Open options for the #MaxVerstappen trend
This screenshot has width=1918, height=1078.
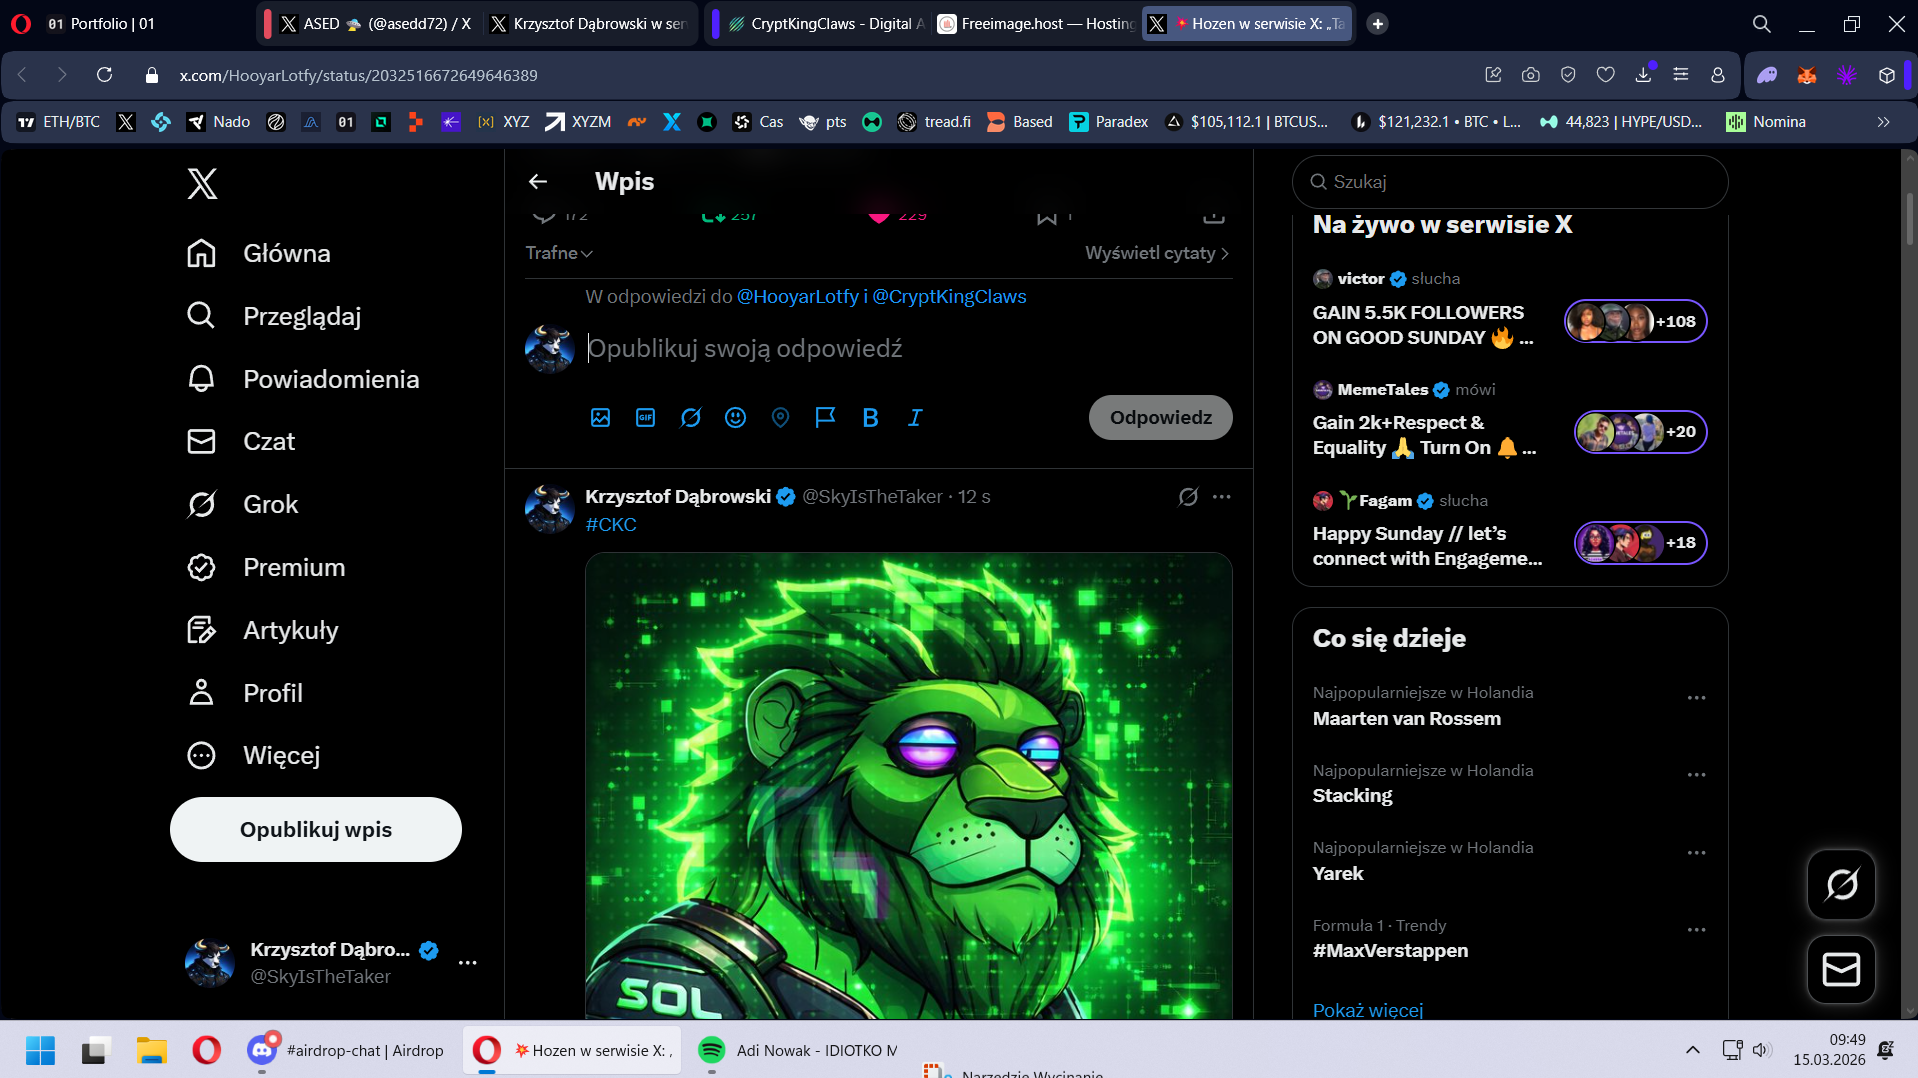(x=1696, y=930)
